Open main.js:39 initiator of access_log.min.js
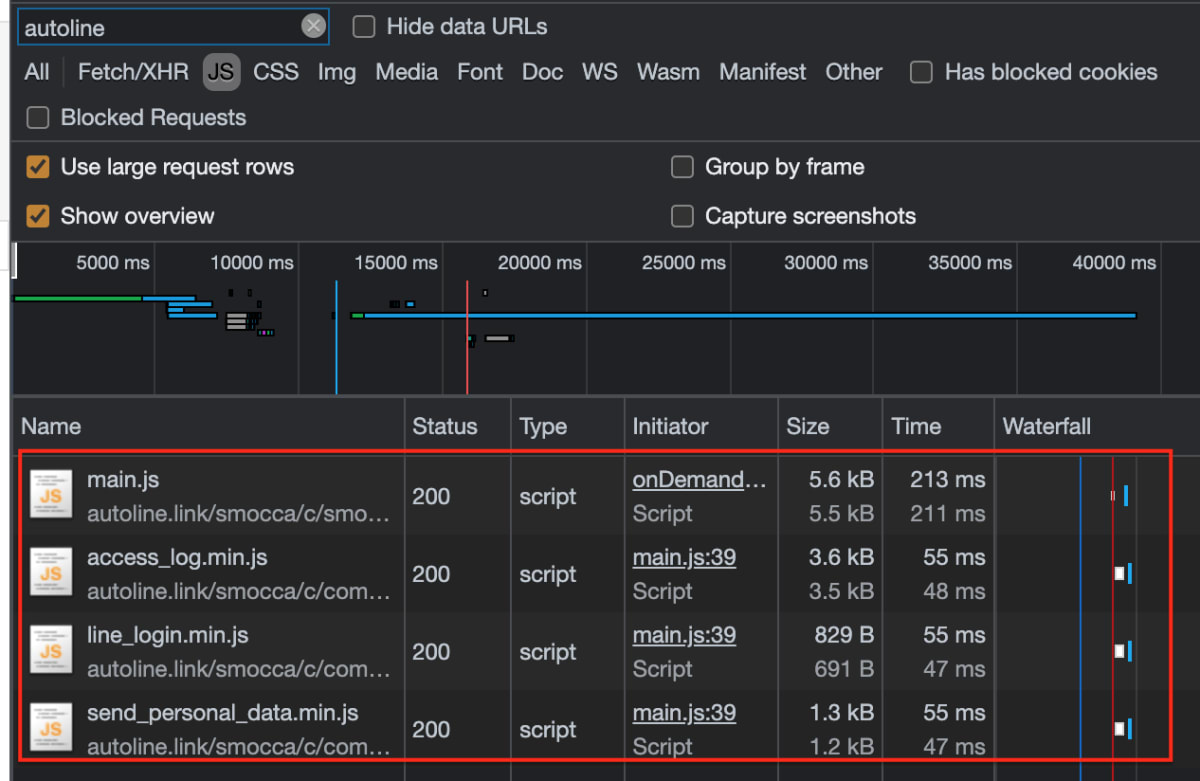The width and height of the screenshot is (1200, 781). (684, 558)
